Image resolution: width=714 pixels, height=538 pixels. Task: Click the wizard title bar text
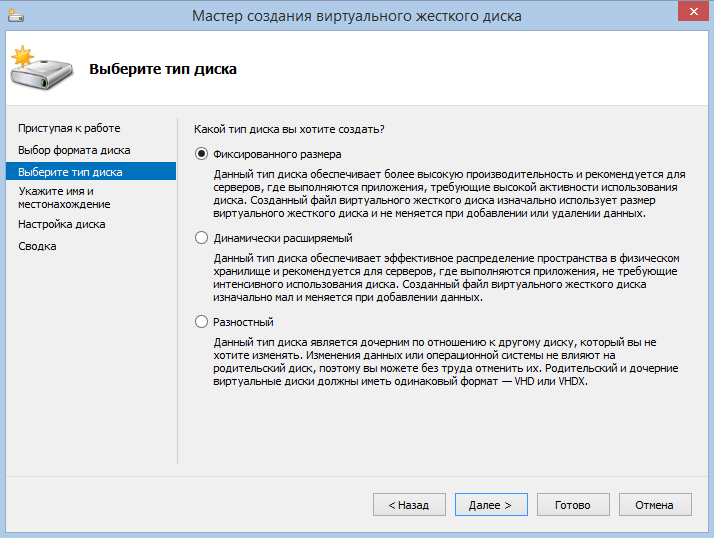pos(357,16)
